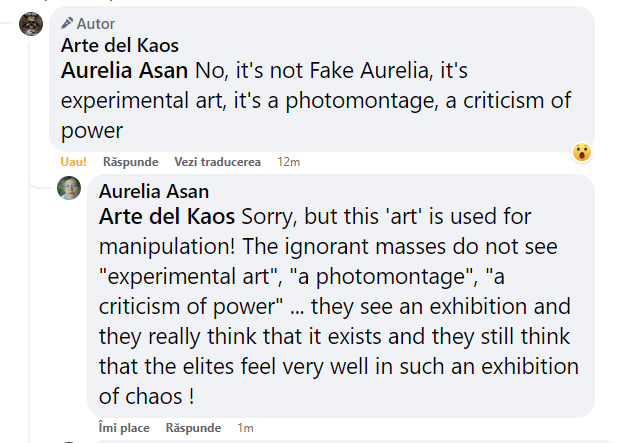Viewport: 632px width, 443px height.
Task: Click the Autor badge label
Action: pos(96,23)
